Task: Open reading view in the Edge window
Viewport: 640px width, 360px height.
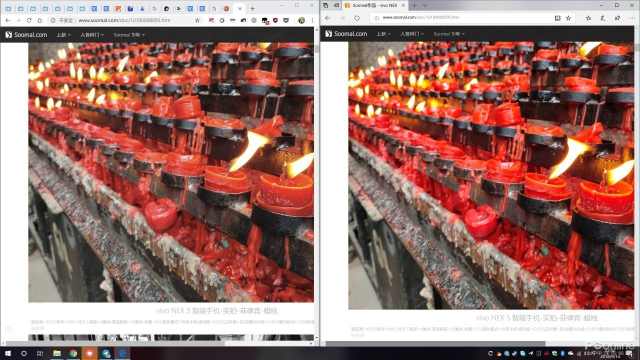Action: click(x=558, y=18)
